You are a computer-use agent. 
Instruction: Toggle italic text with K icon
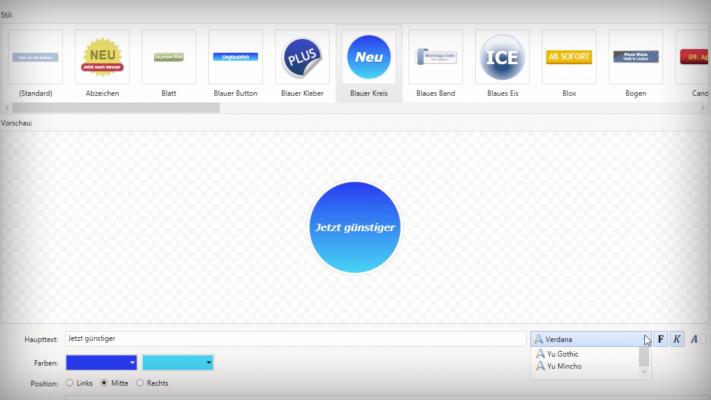pyautogui.click(x=677, y=340)
